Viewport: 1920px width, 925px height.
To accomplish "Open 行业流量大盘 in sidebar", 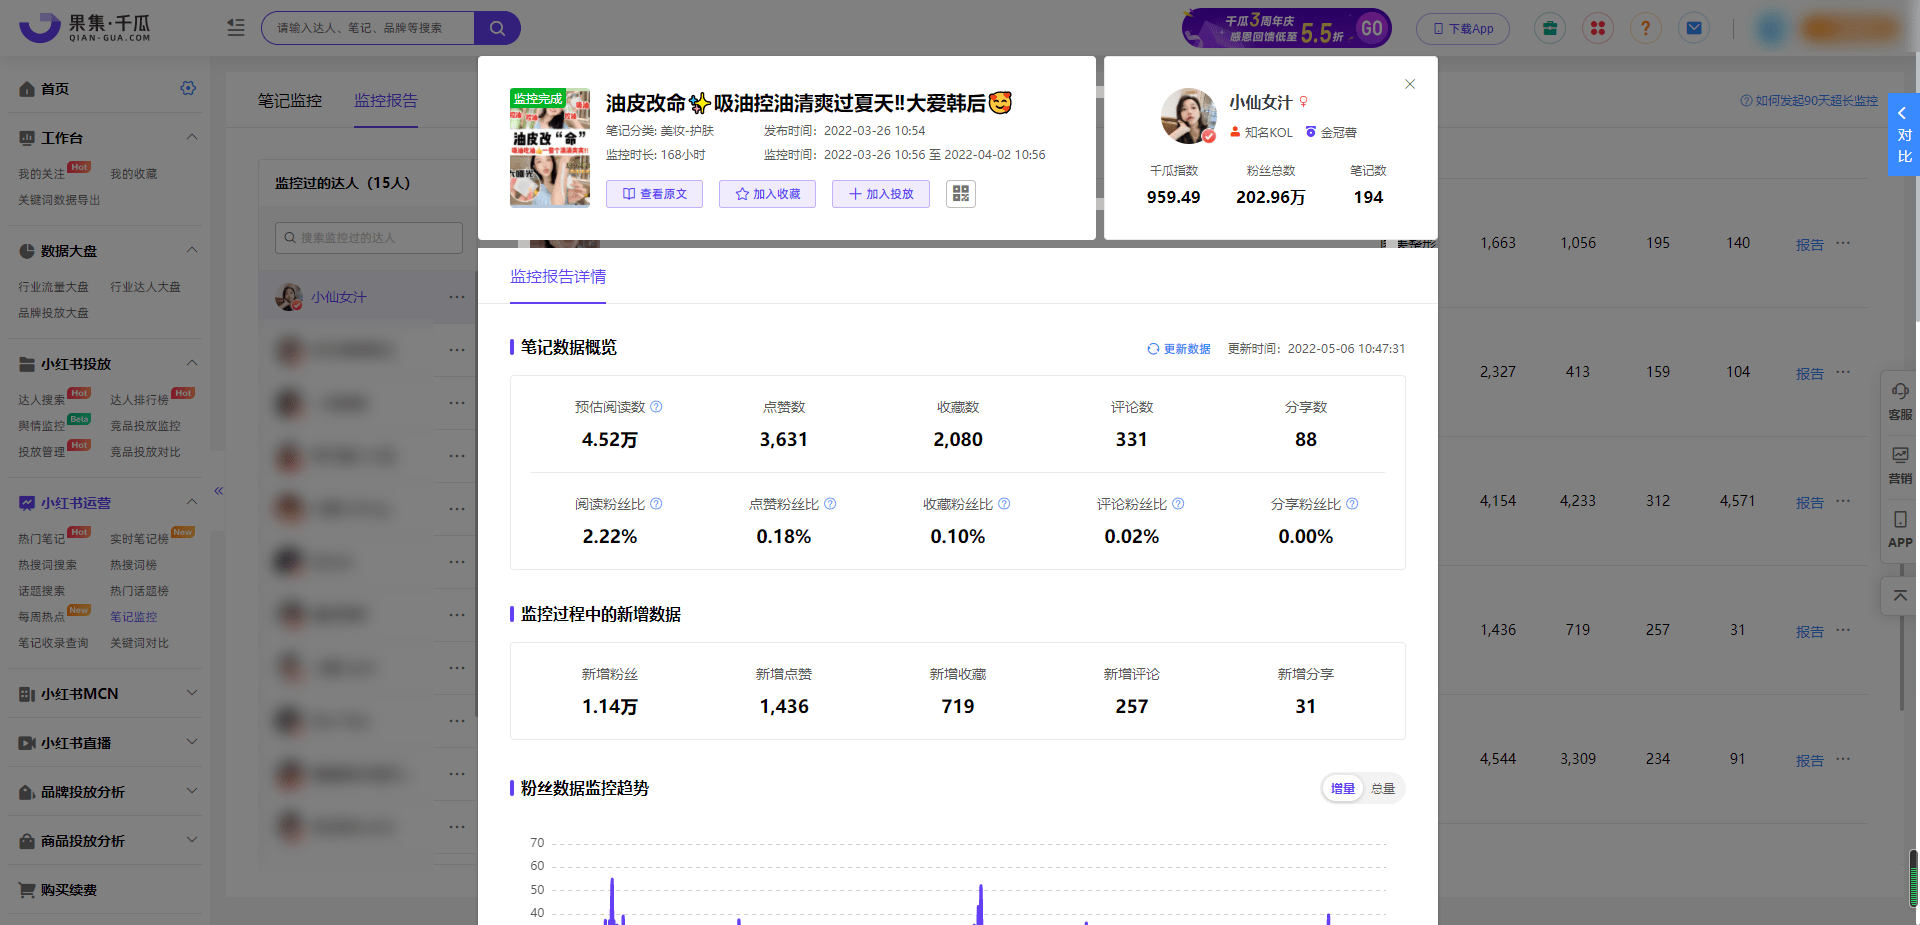I will (53, 287).
